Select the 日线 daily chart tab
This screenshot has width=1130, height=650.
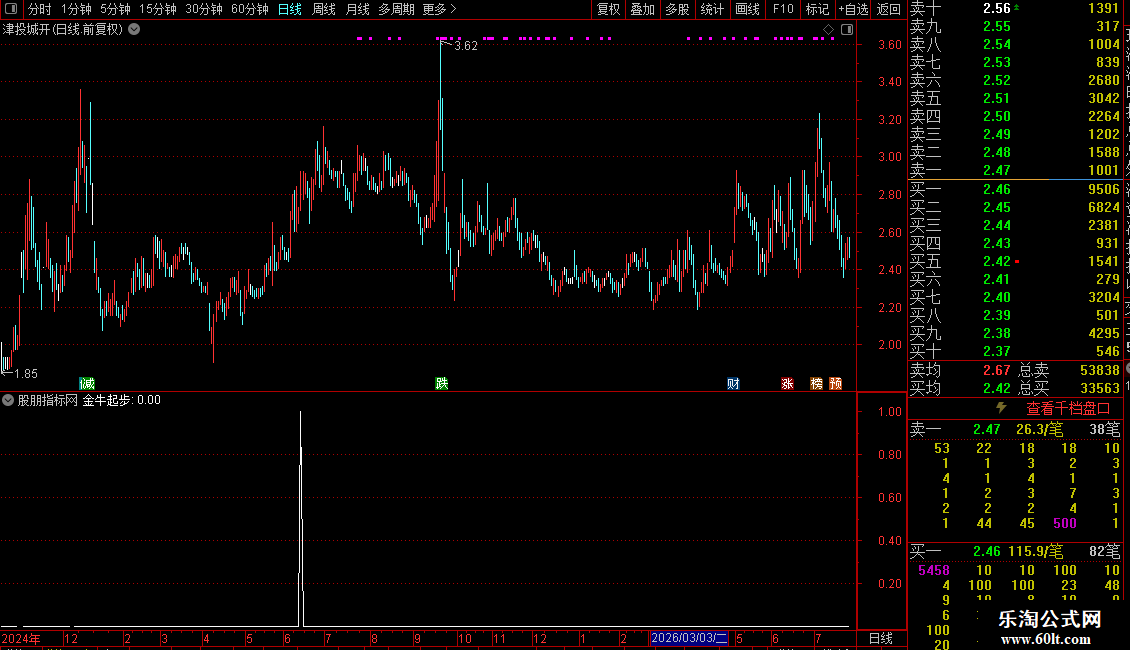click(290, 9)
